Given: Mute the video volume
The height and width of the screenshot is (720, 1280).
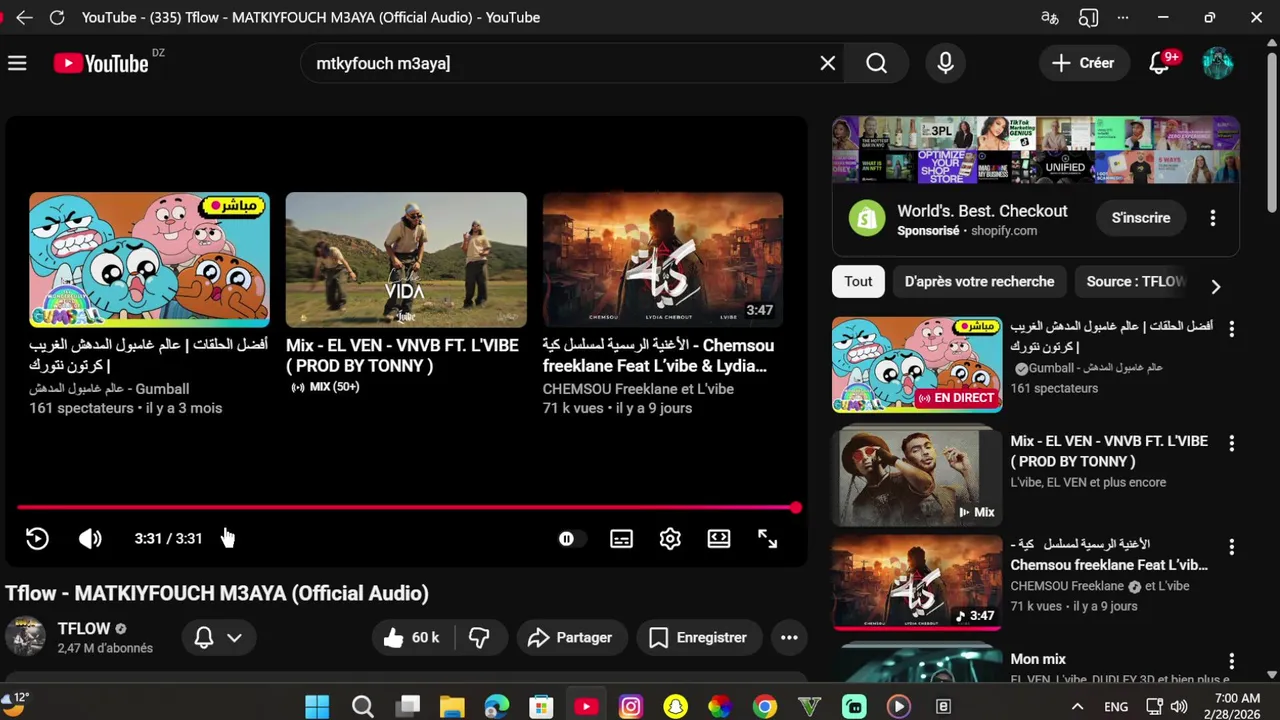Looking at the screenshot, I should point(90,539).
